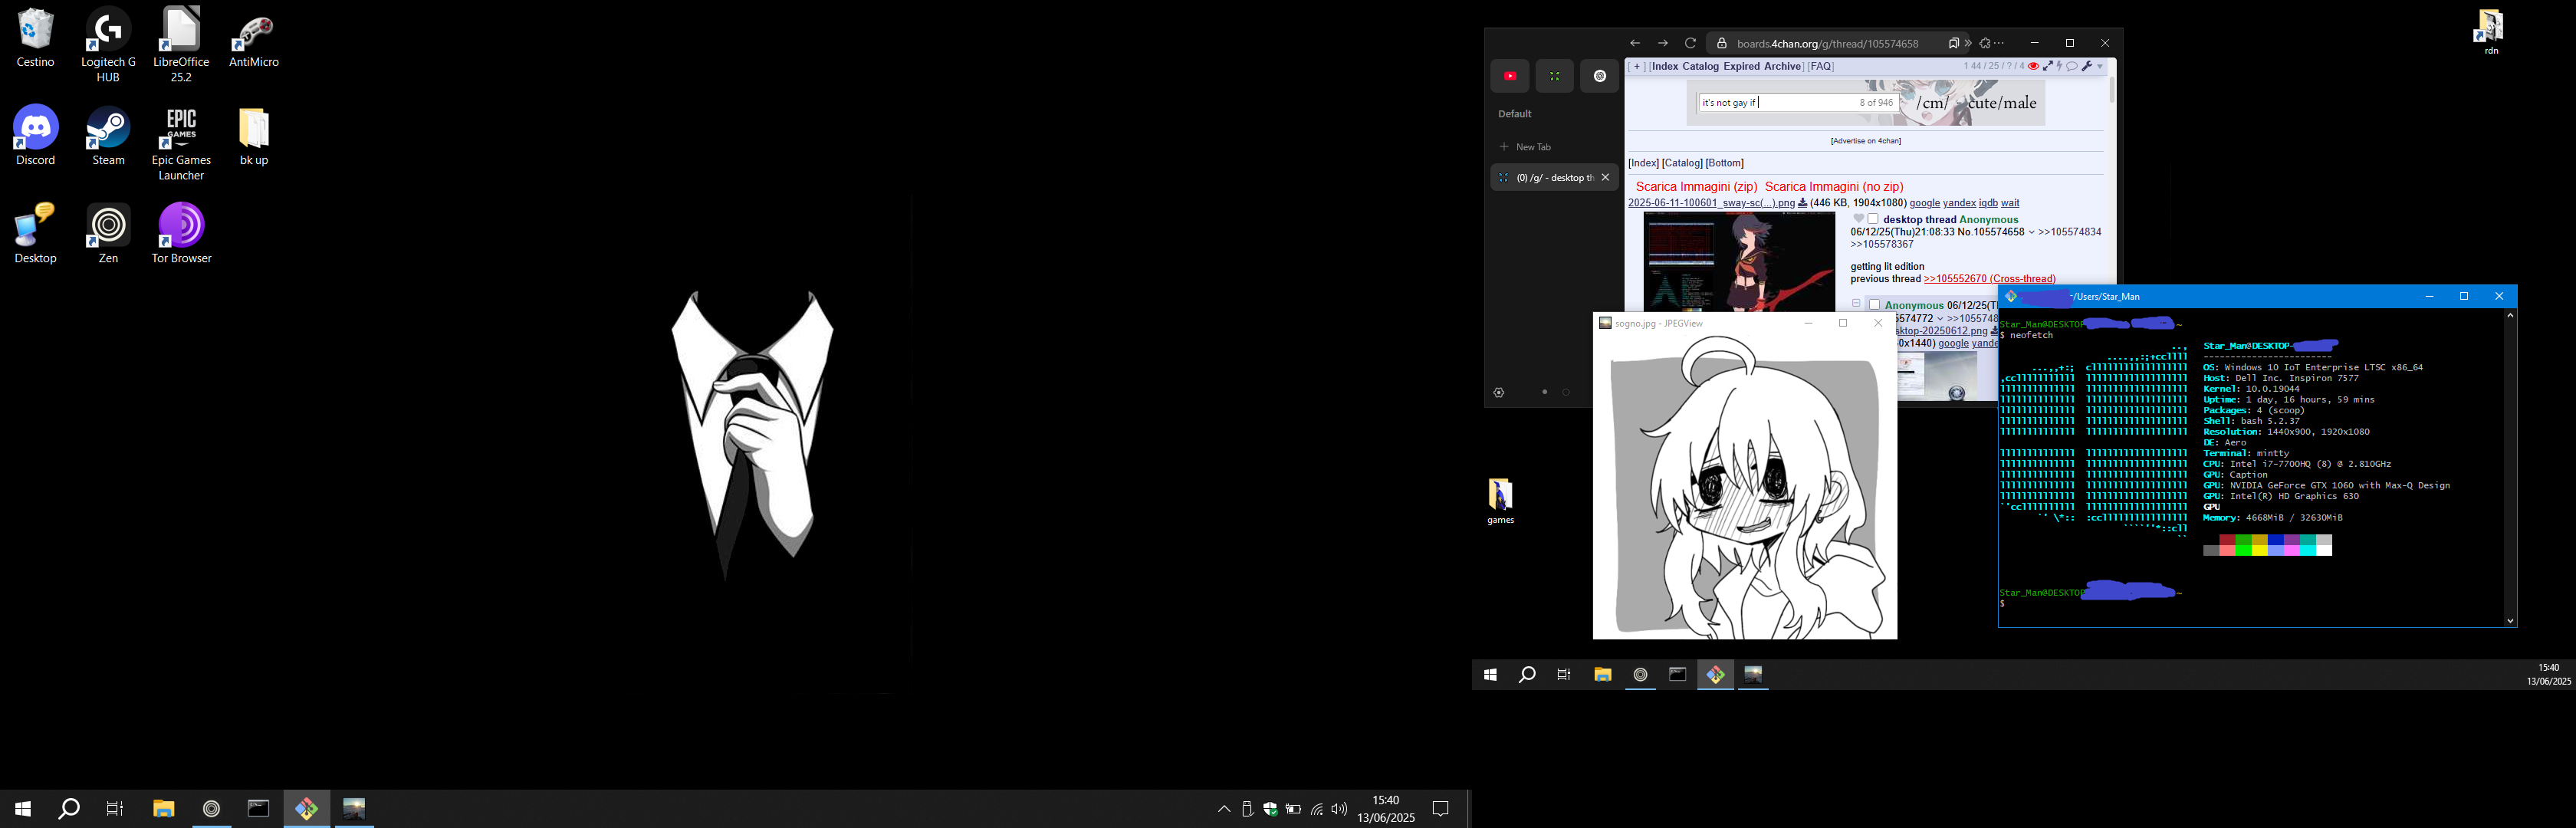Toggle the red eye thread watcher icon
The height and width of the screenshot is (828, 2576).
[2033, 66]
